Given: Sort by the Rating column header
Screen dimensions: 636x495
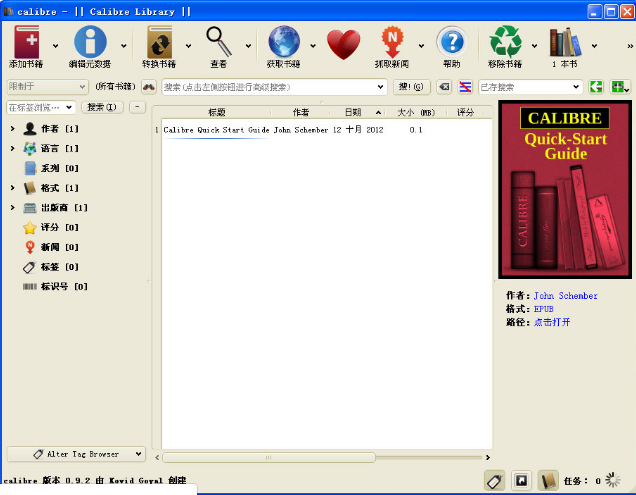Looking at the screenshot, I should coord(465,112).
